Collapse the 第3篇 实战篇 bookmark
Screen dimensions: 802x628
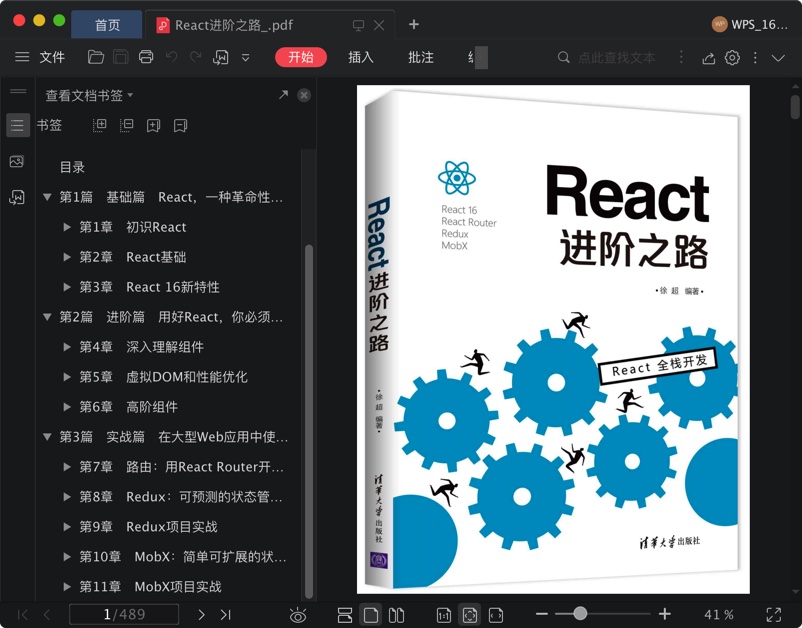(47, 436)
